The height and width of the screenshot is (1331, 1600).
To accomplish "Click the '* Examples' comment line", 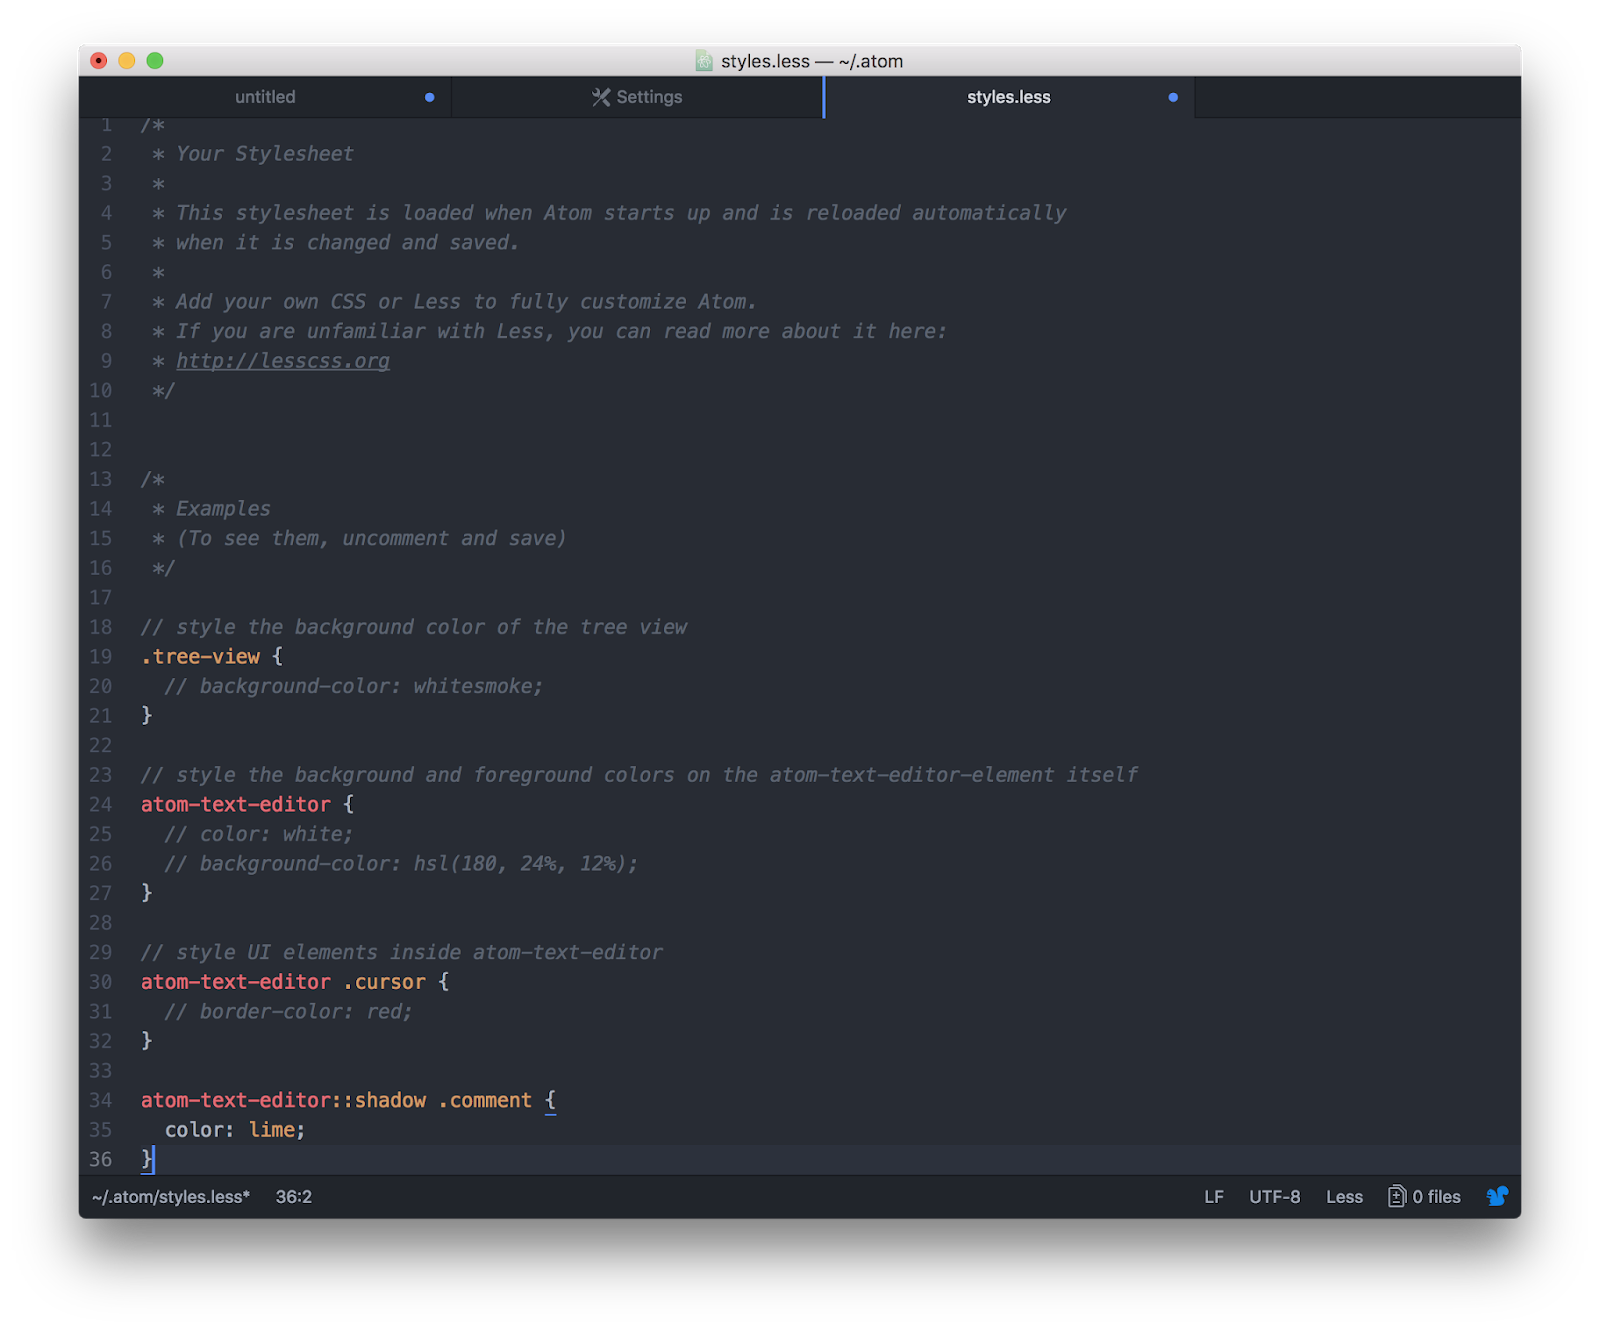I will pyautogui.click(x=212, y=509).
